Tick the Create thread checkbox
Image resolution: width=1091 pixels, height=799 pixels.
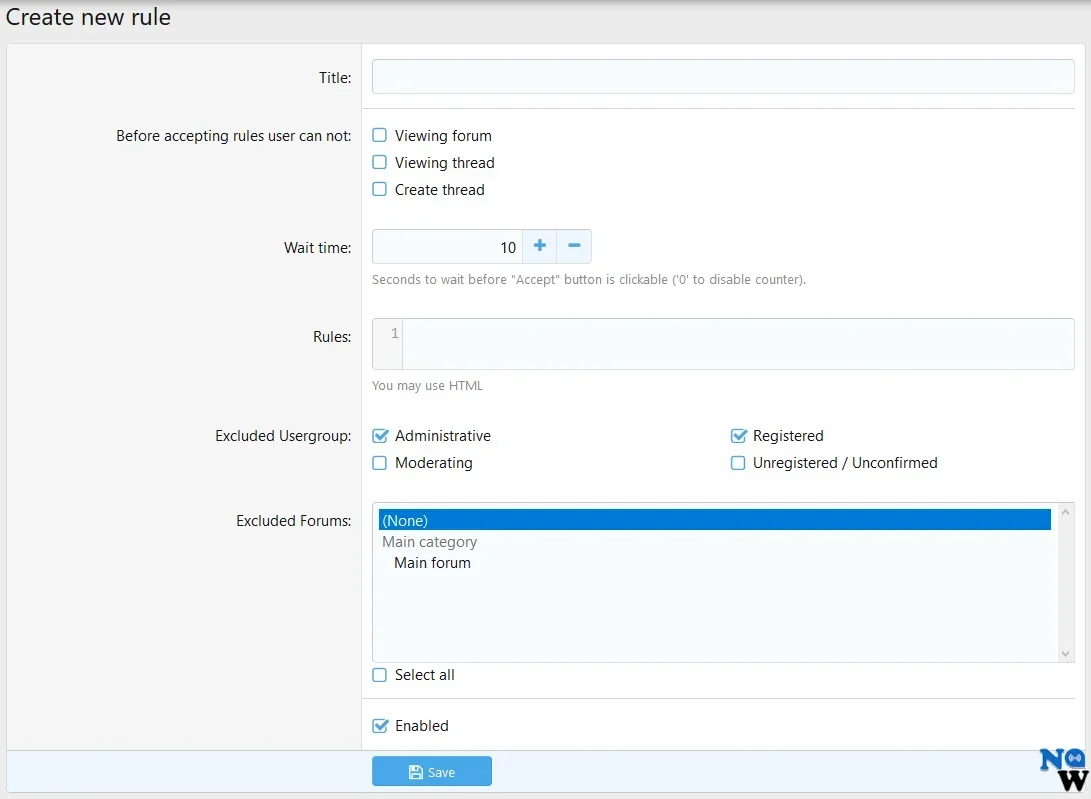click(380, 190)
